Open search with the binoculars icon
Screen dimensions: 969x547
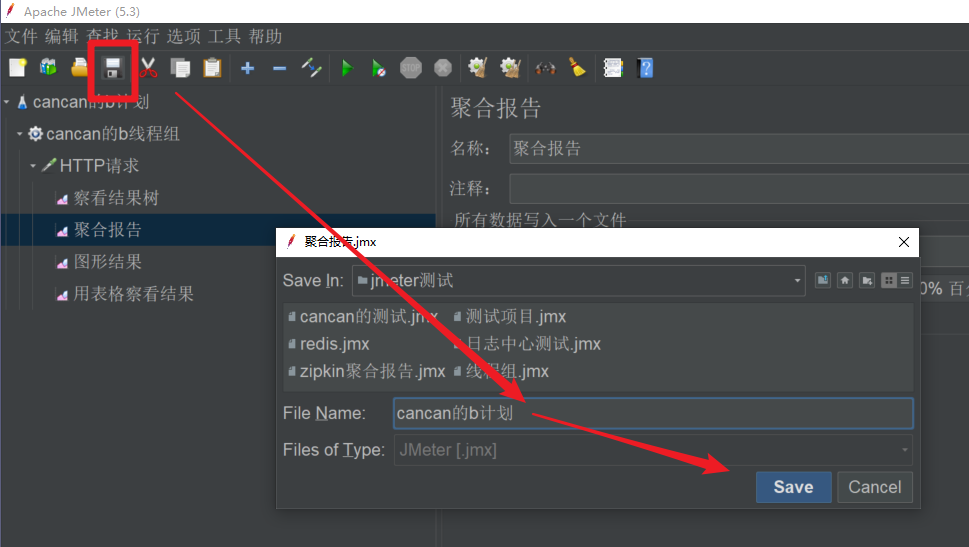[545, 68]
